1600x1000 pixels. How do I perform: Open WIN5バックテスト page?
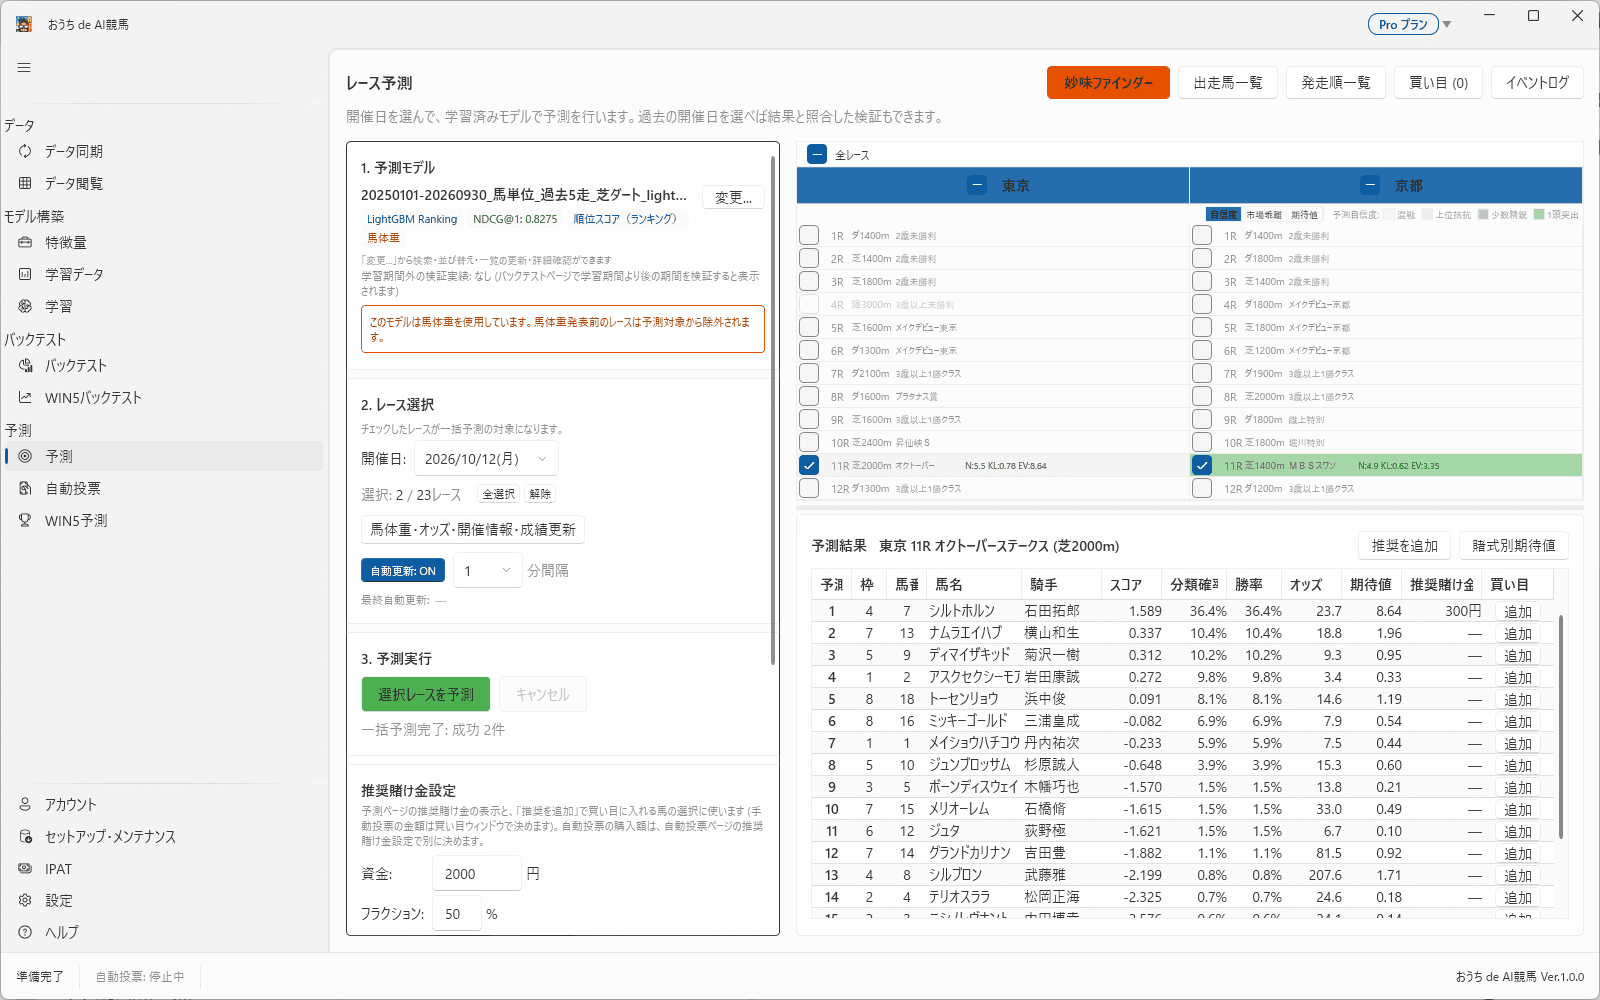coord(162,398)
